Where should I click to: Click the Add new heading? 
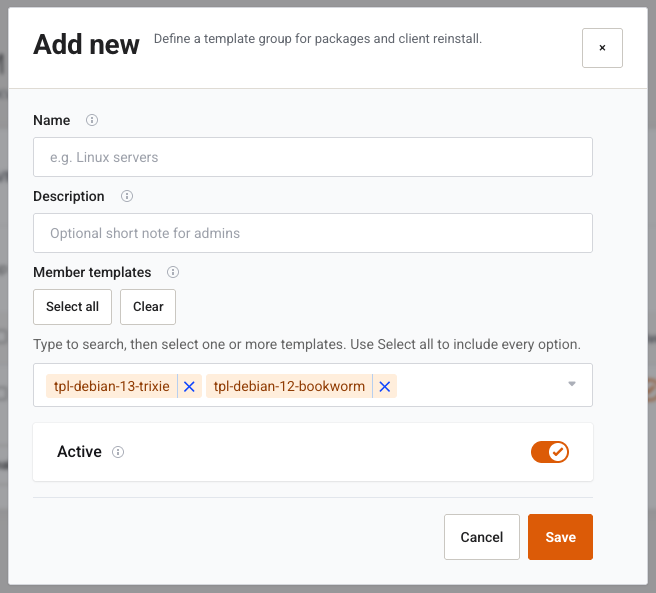(86, 44)
